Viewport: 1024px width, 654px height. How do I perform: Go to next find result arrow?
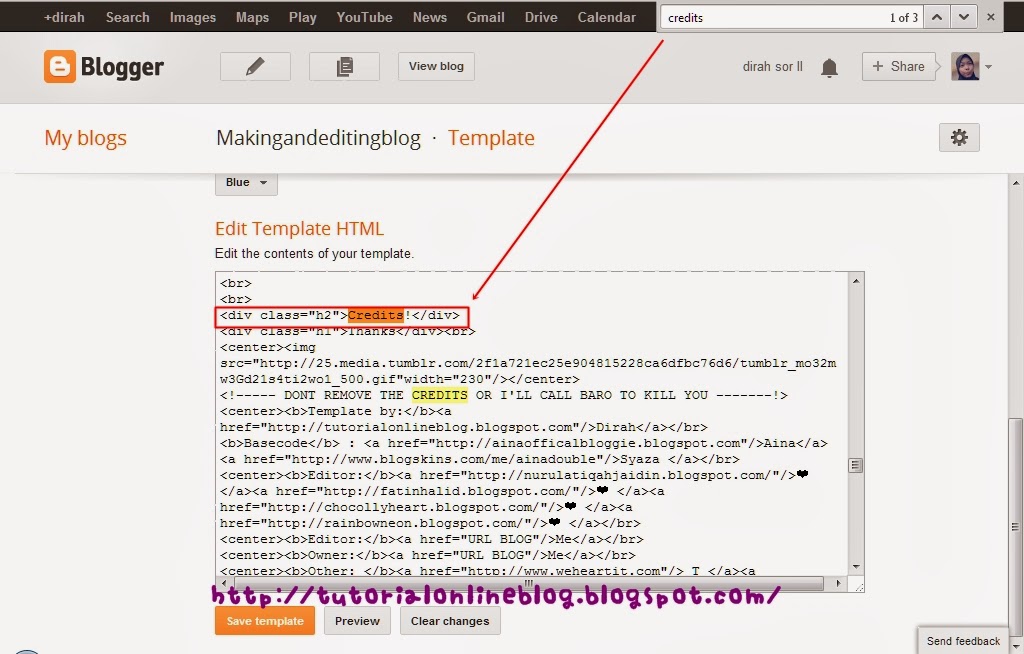tap(964, 18)
